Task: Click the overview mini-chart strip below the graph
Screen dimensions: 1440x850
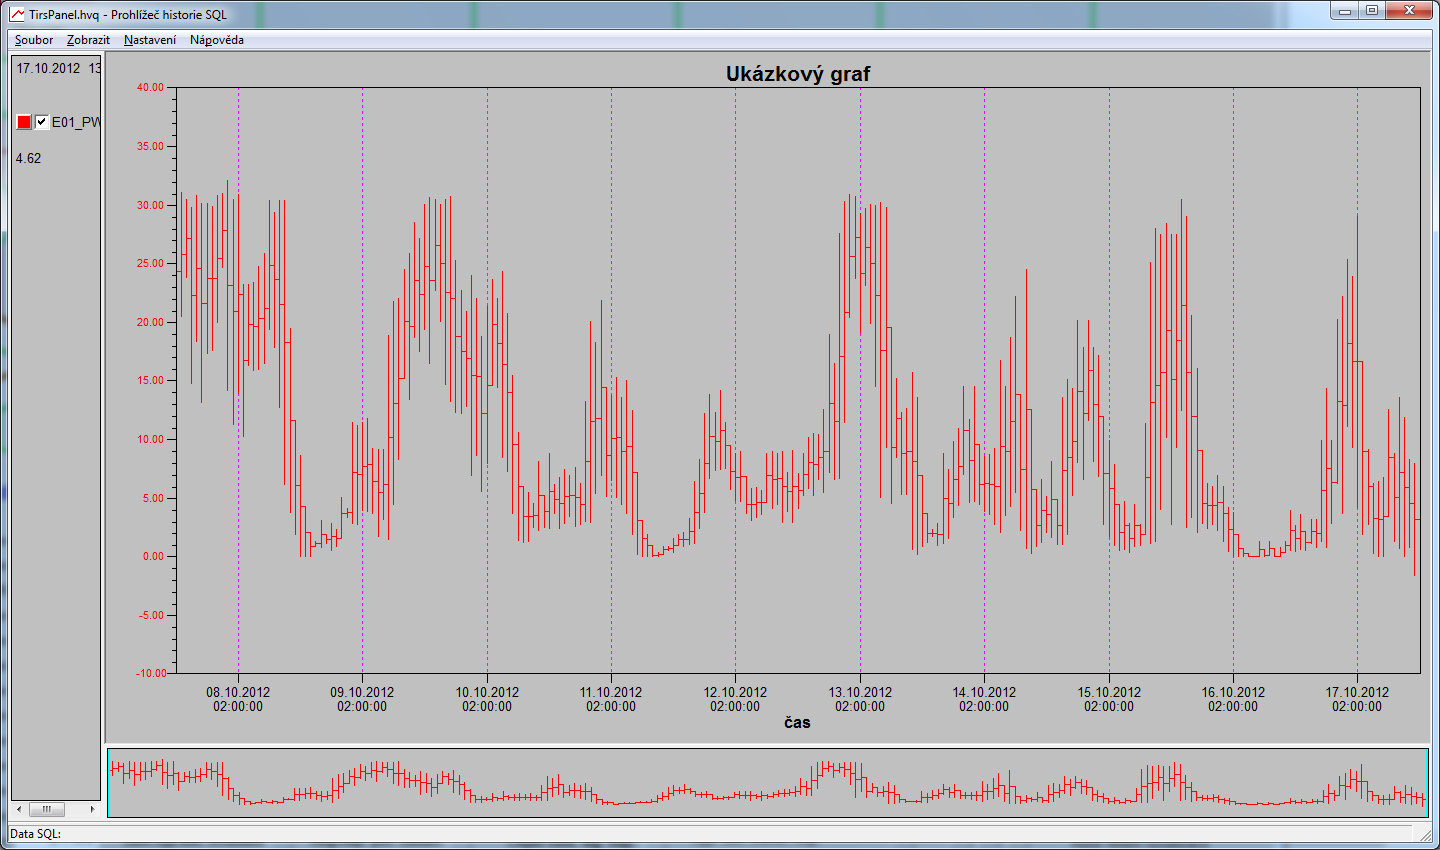Action: [x=768, y=783]
